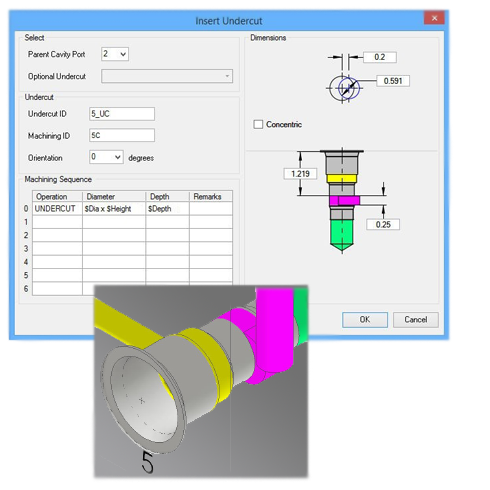490x490 pixels.
Task: Expand the Optional Undercut combo box
Action: [167, 76]
